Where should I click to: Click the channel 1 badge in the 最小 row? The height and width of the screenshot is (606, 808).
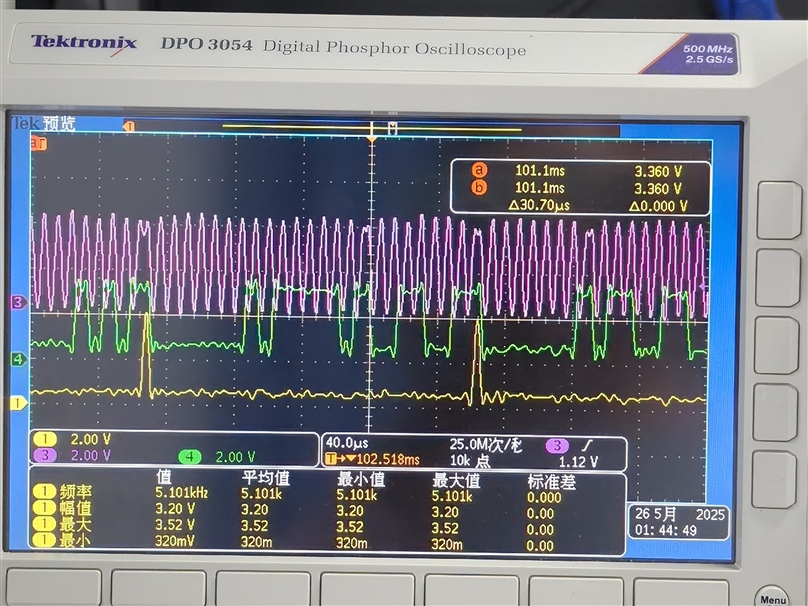point(44,540)
